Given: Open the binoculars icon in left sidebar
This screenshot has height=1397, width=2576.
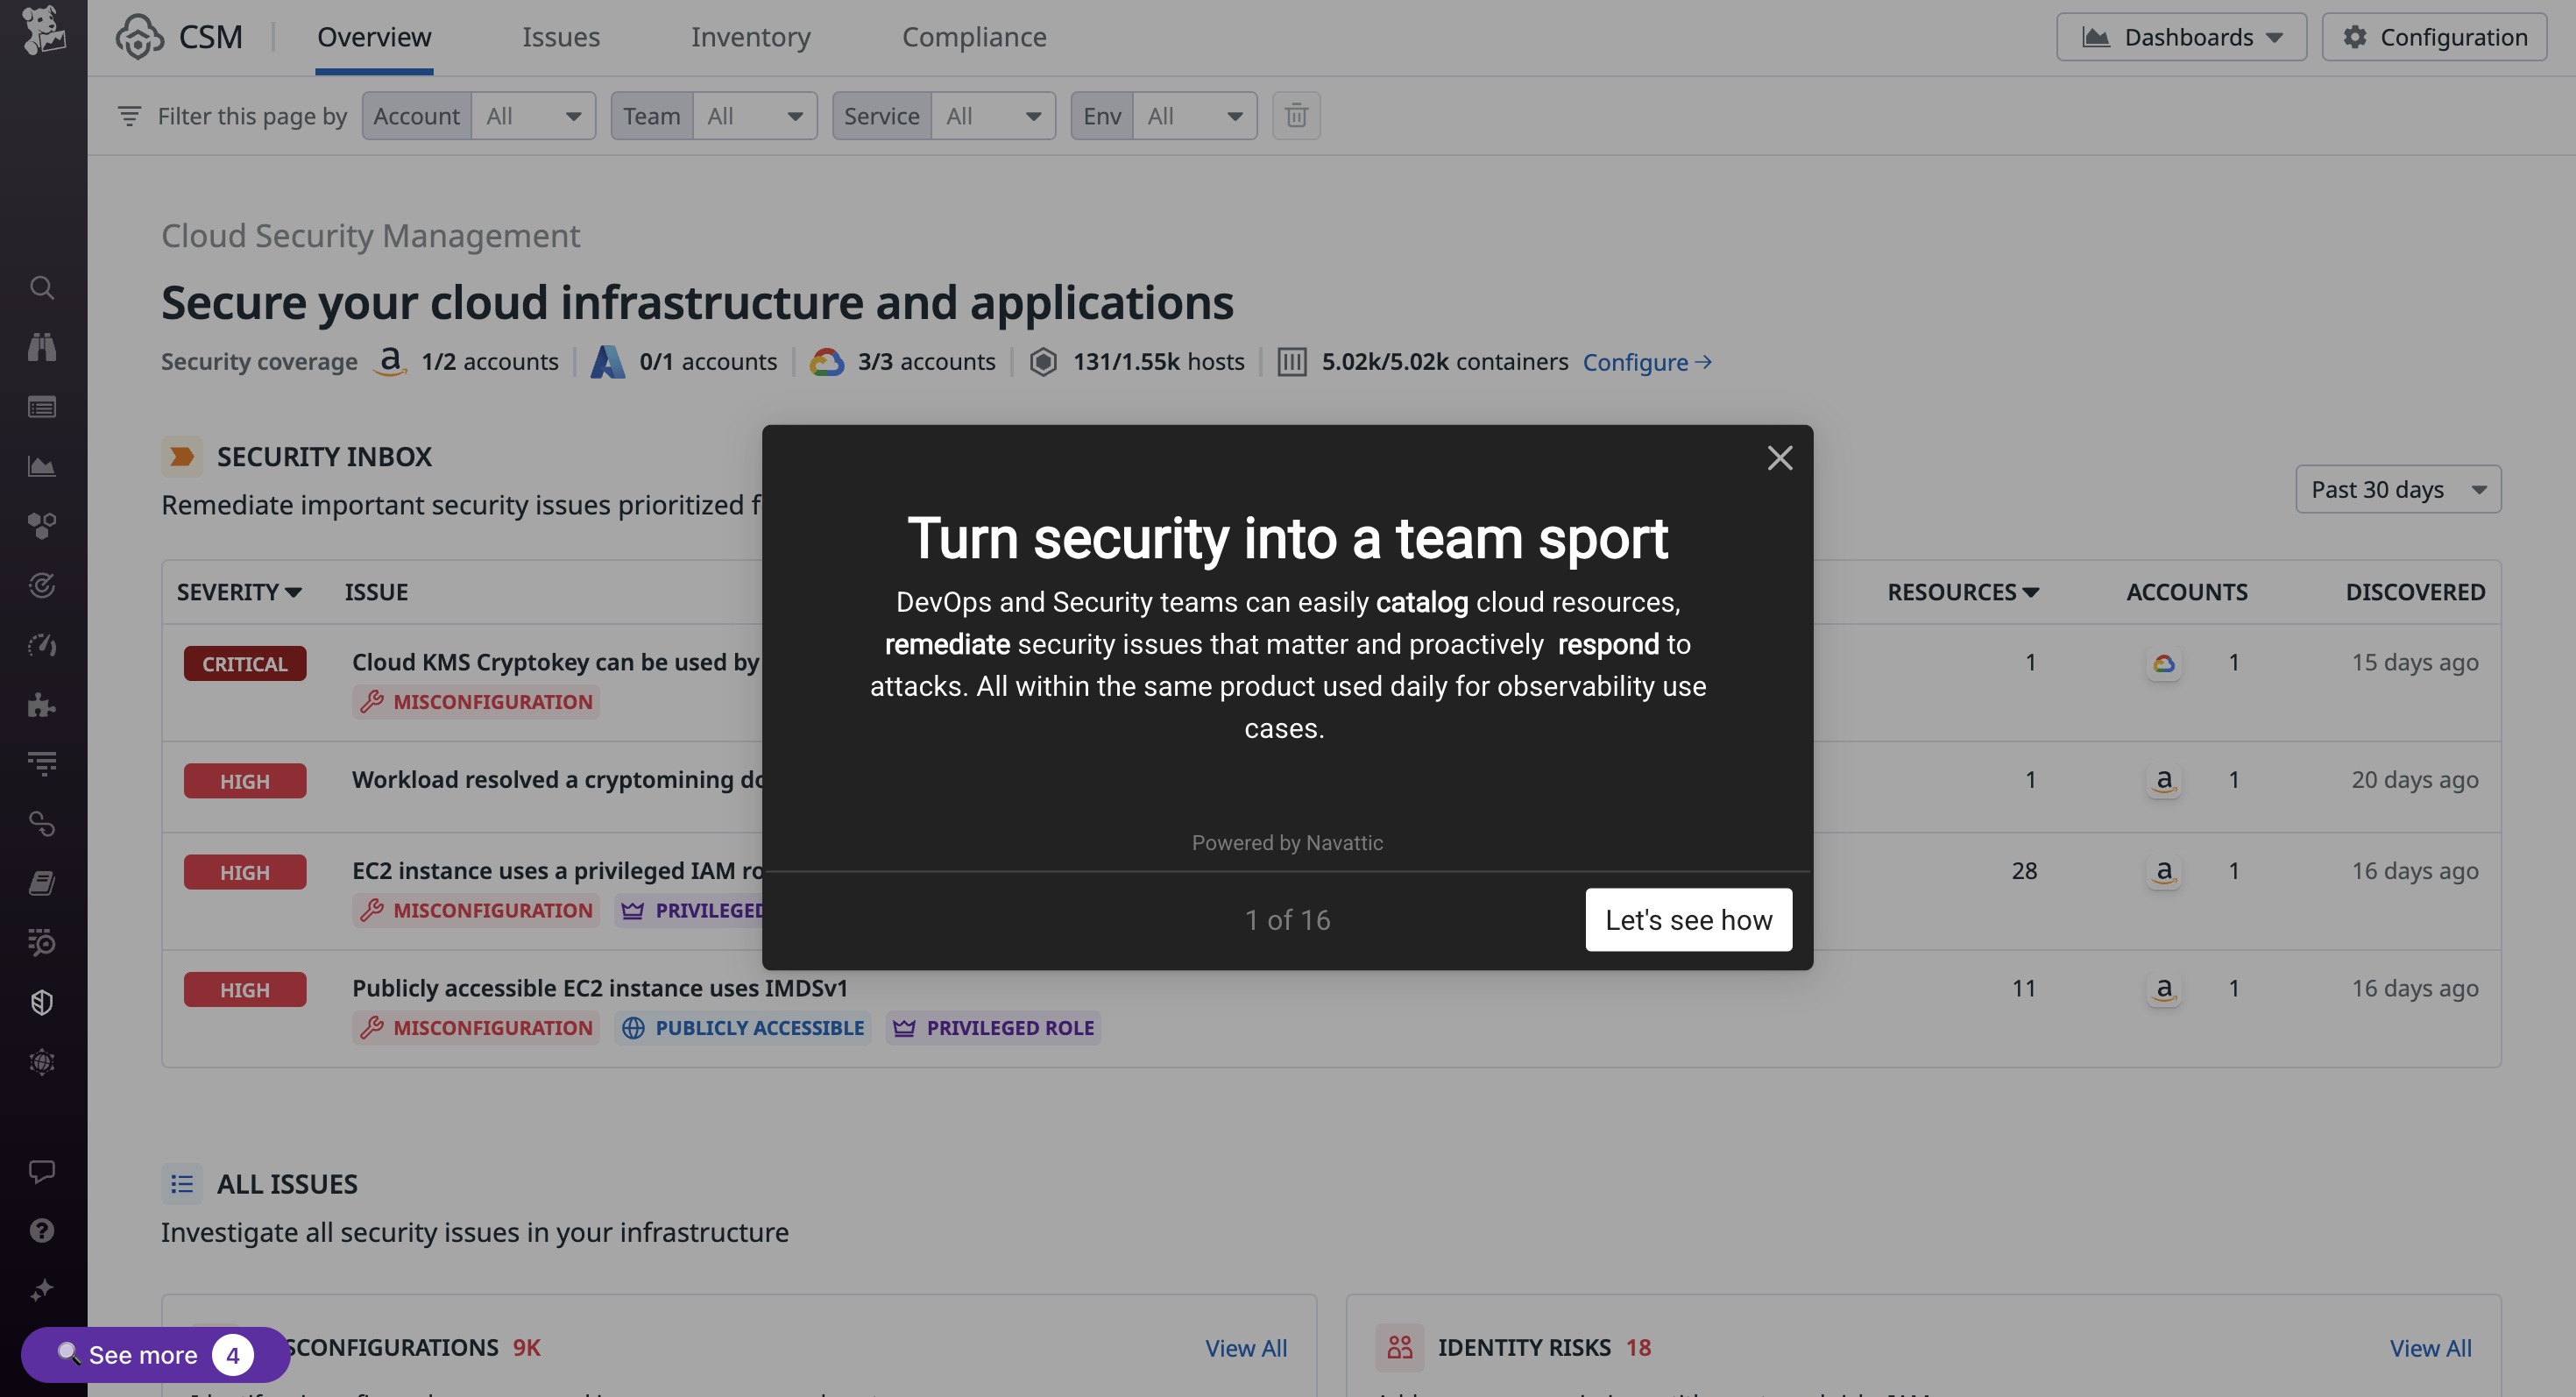Looking at the screenshot, I should [42, 347].
